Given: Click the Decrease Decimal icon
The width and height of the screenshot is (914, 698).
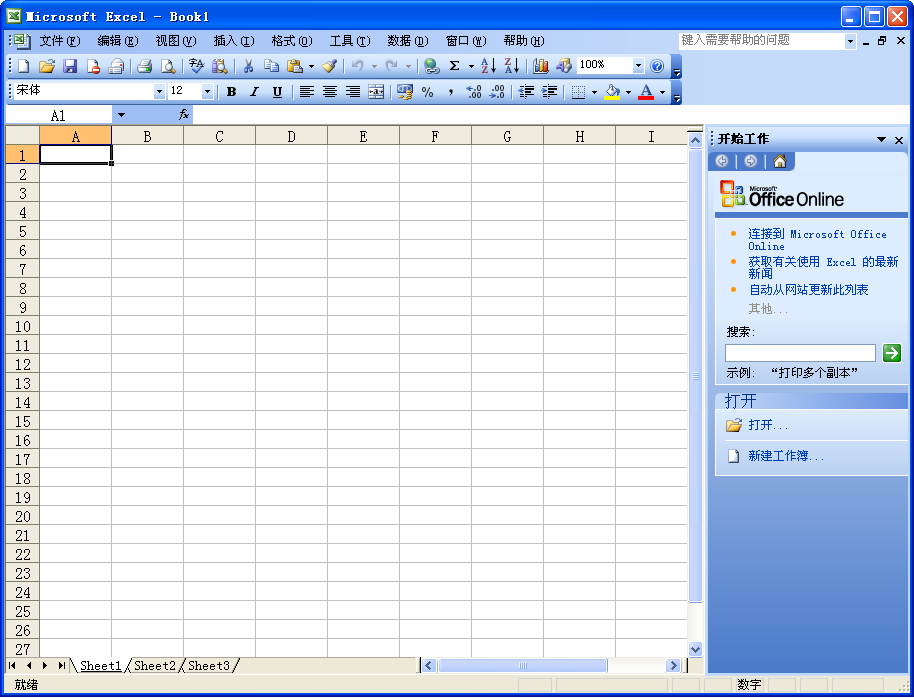Looking at the screenshot, I should pyautogui.click(x=497, y=92).
